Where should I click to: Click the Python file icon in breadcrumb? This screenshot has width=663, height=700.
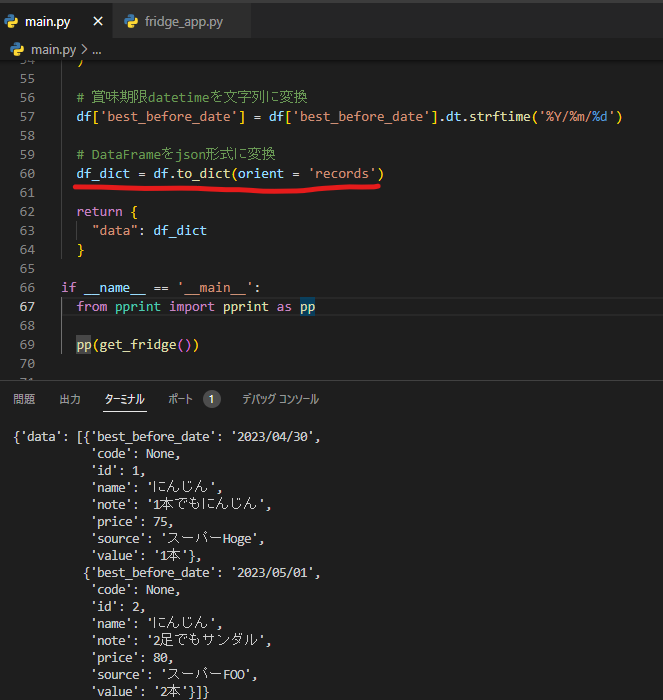point(17,49)
